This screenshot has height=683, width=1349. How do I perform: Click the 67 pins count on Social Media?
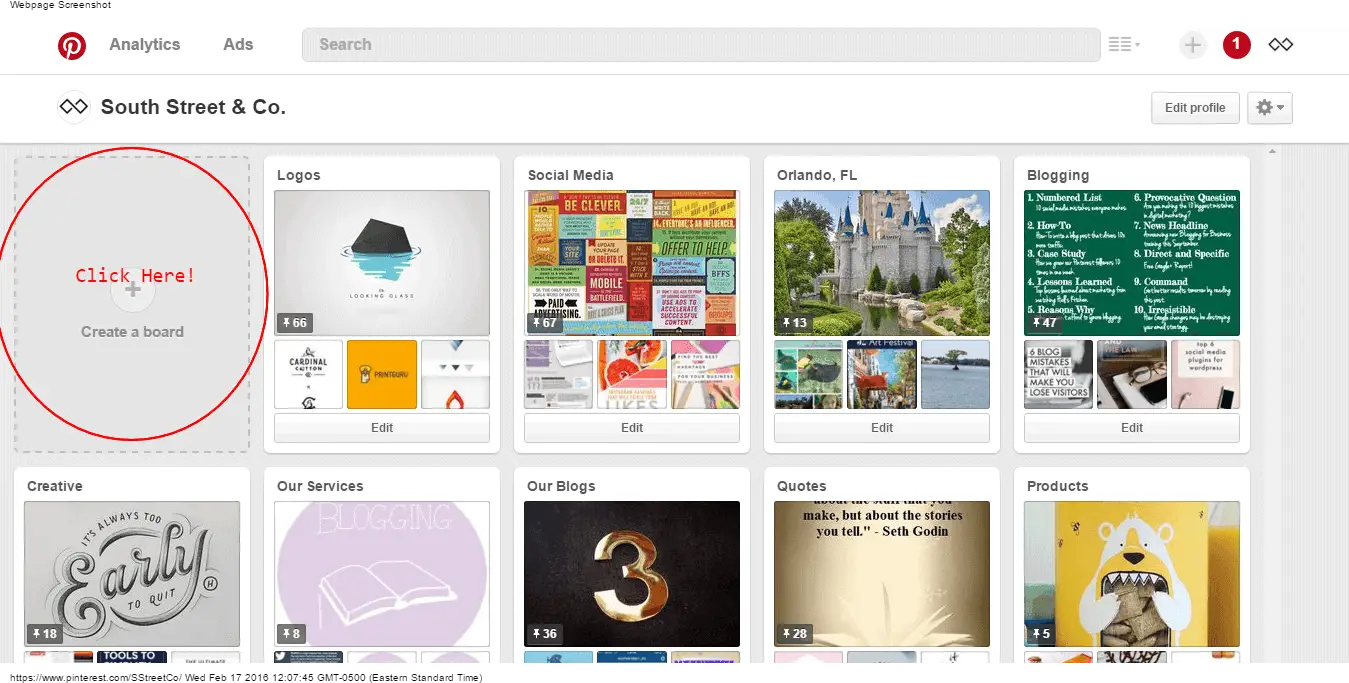click(x=543, y=322)
